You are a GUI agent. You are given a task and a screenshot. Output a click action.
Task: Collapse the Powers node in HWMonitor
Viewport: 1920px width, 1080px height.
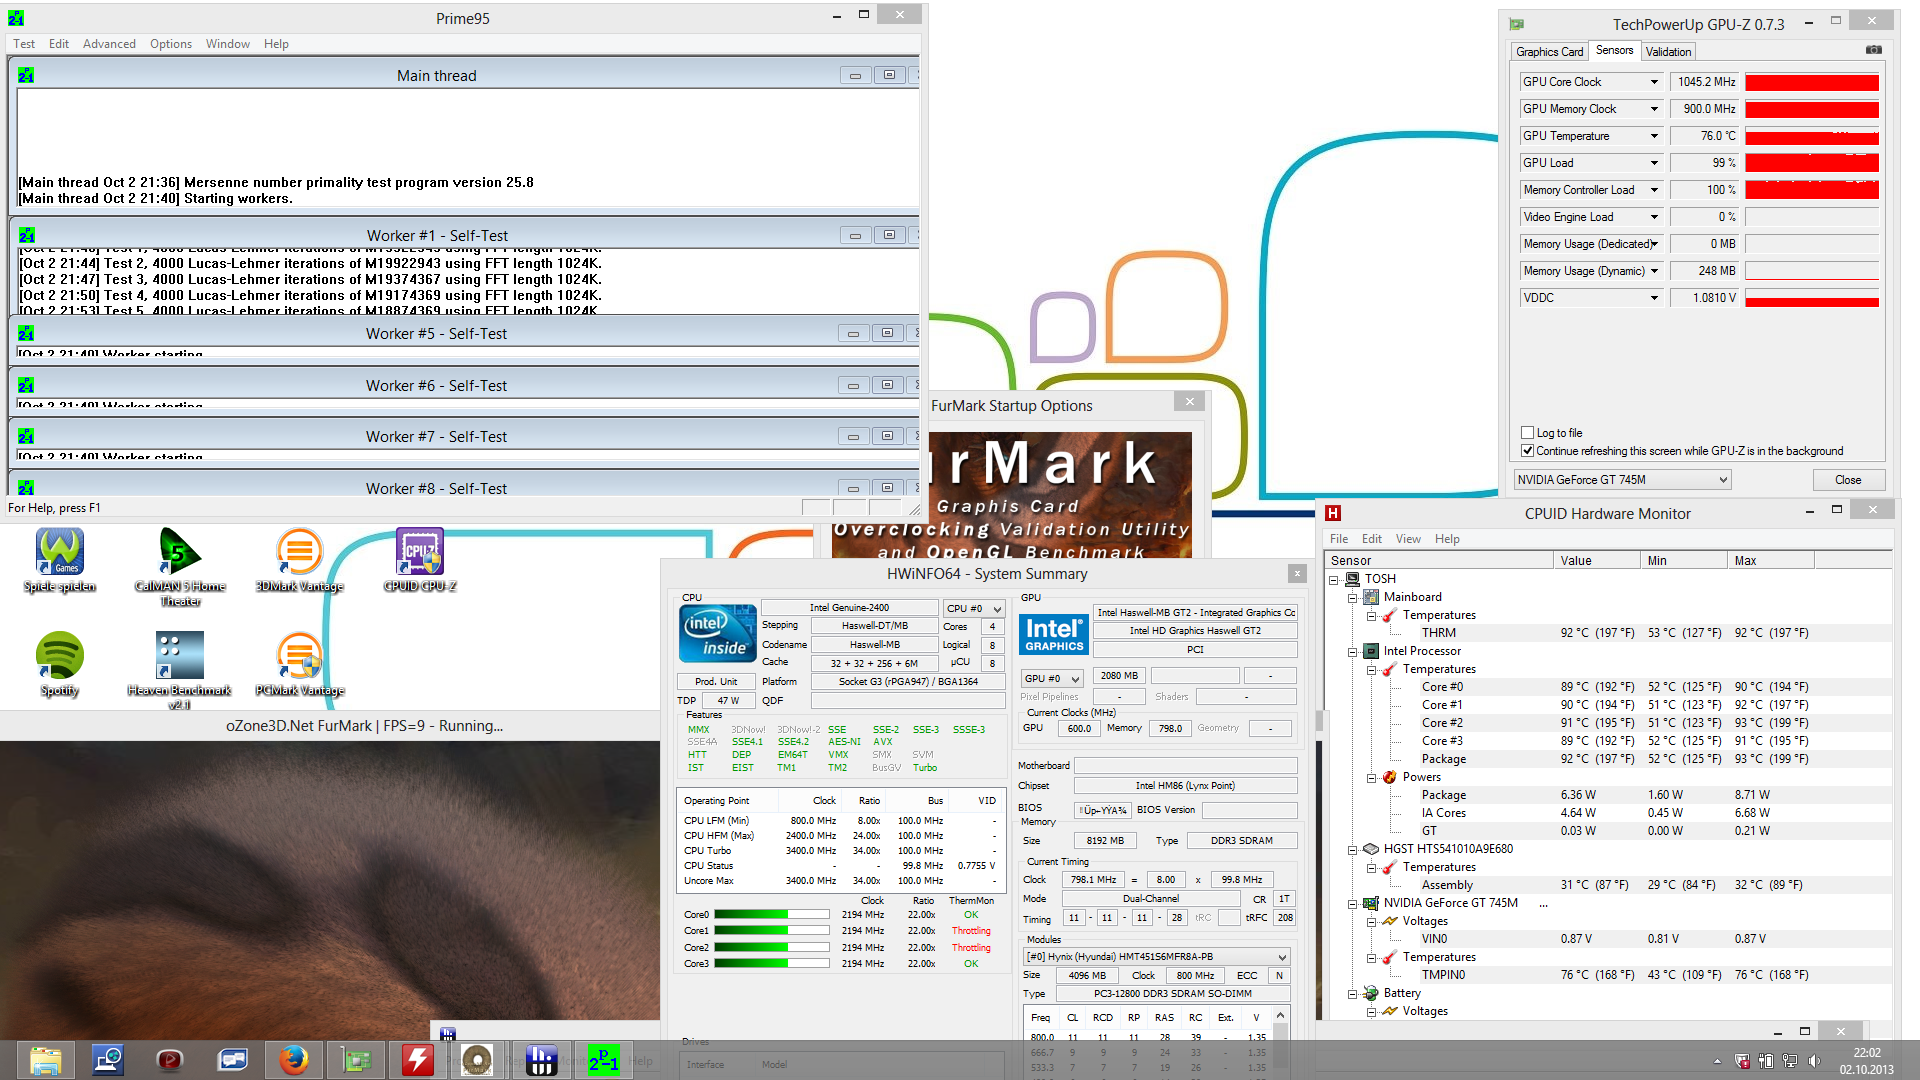click(1371, 778)
